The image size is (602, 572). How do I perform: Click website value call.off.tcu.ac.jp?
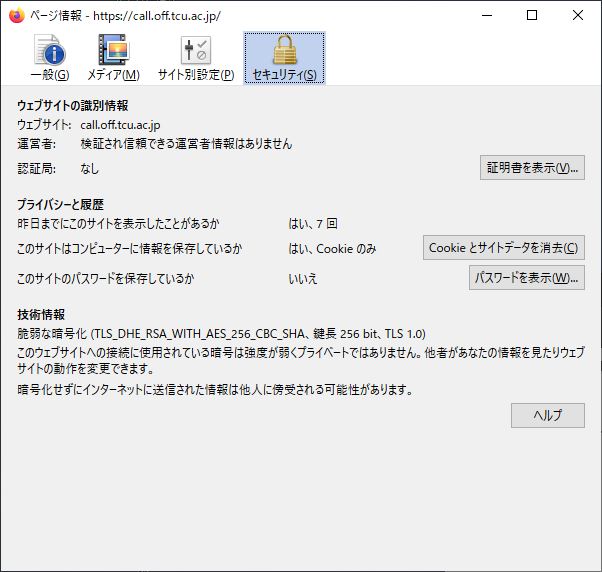(120, 125)
